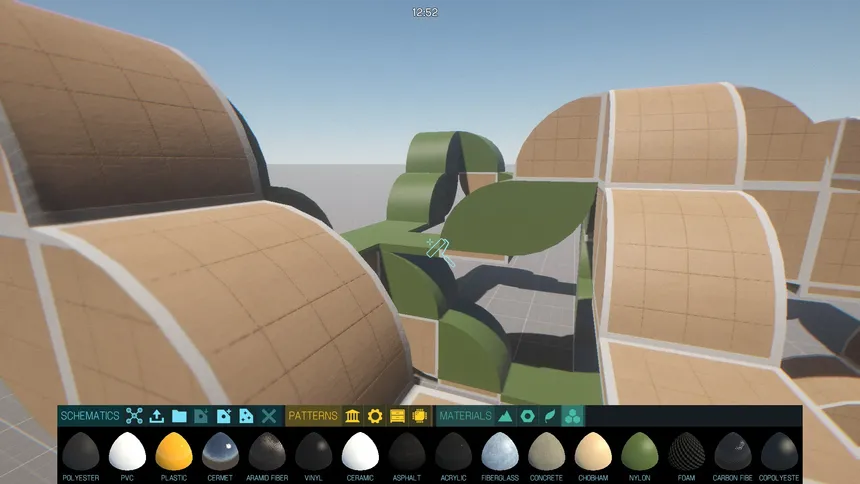Choose the Chobham beige material

tap(593, 451)
